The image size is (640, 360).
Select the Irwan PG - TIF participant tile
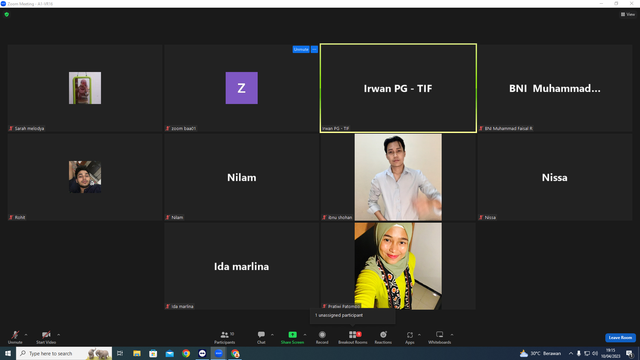point(398,88)
